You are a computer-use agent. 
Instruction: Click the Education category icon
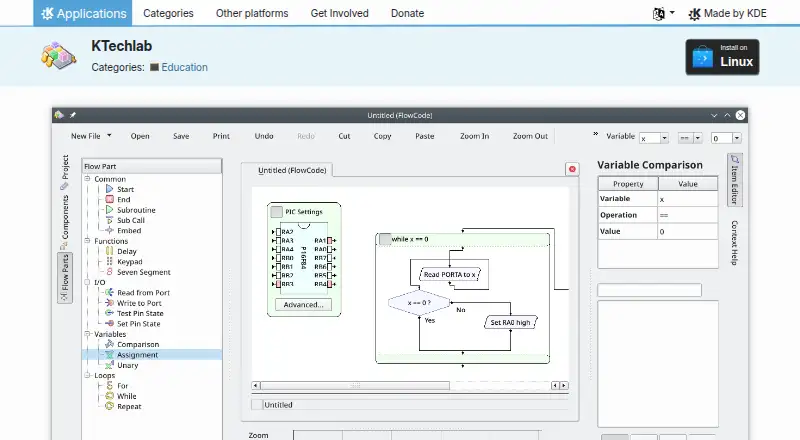pyautogui.click(x=154, y=67)
